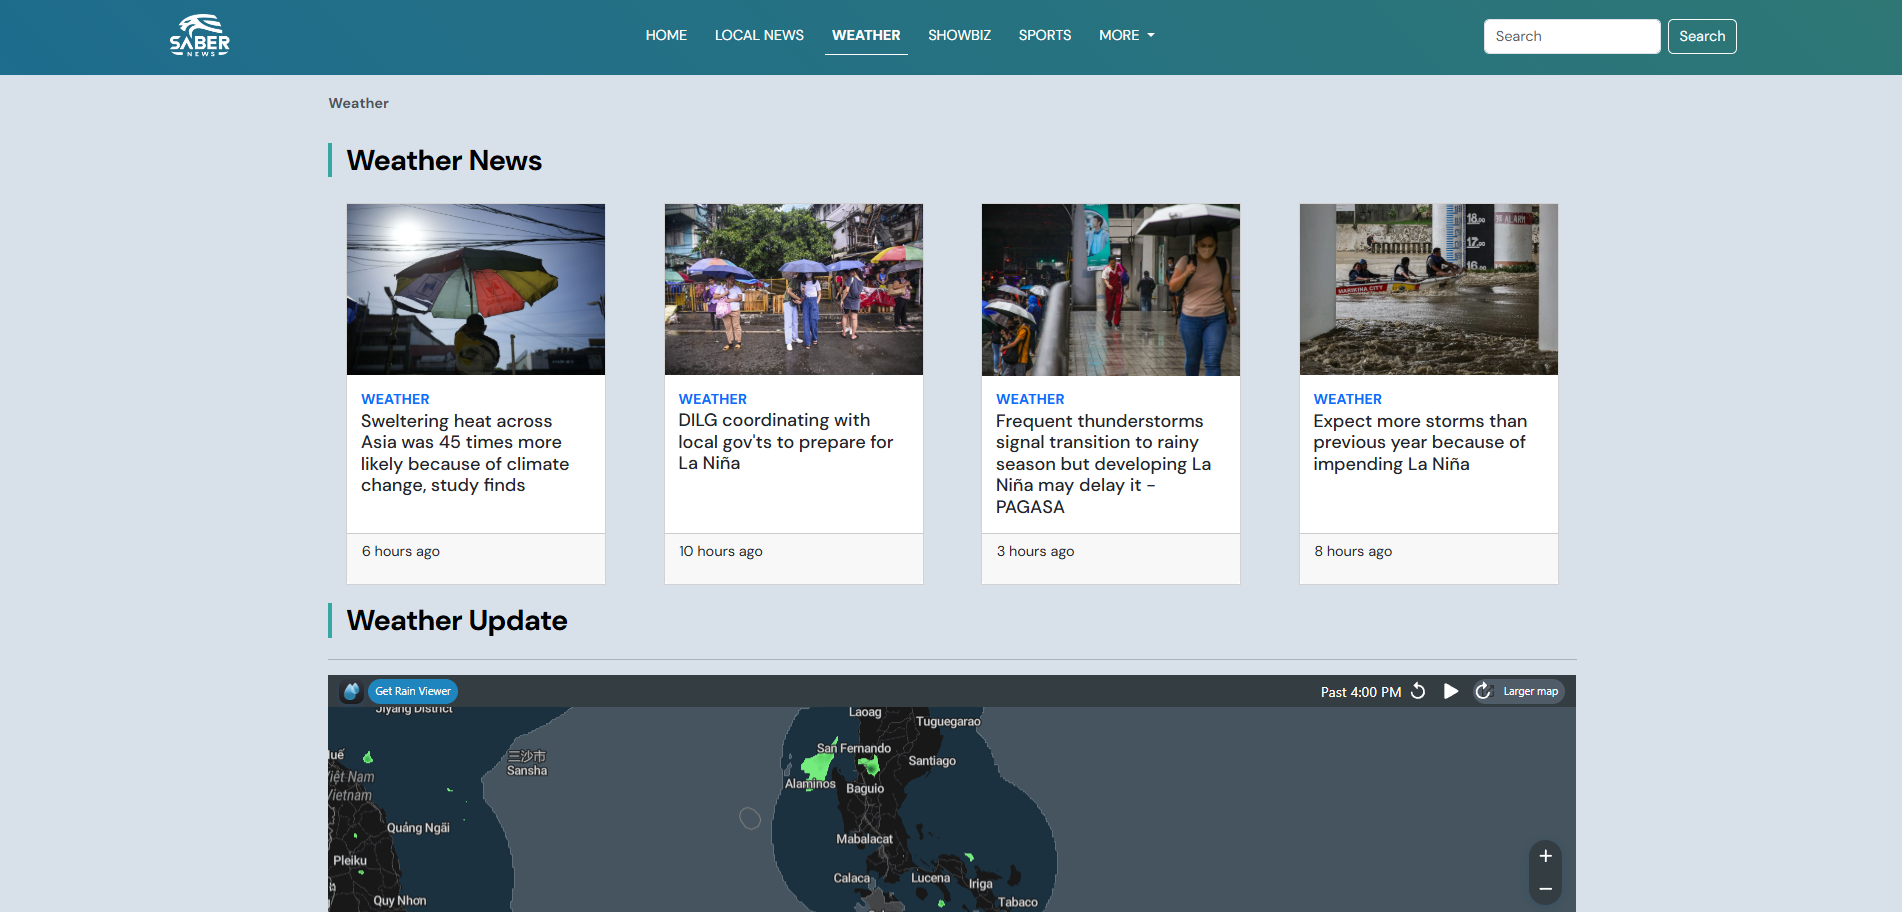
Task: Click '3 hours ago' timestamp
Action: coord(1035,551)
